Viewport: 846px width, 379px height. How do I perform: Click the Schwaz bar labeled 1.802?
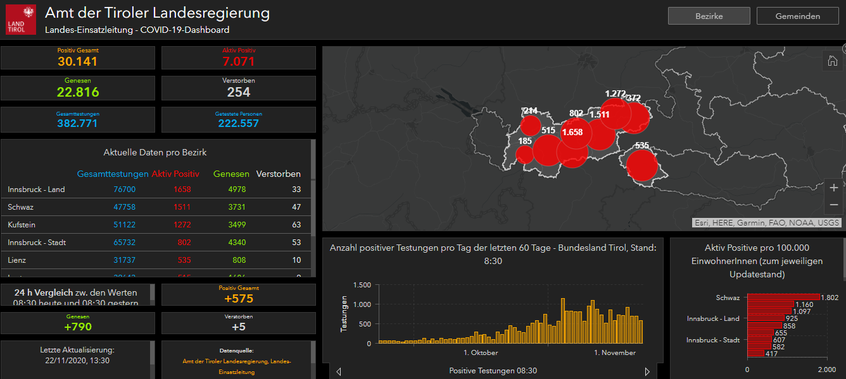783,297
